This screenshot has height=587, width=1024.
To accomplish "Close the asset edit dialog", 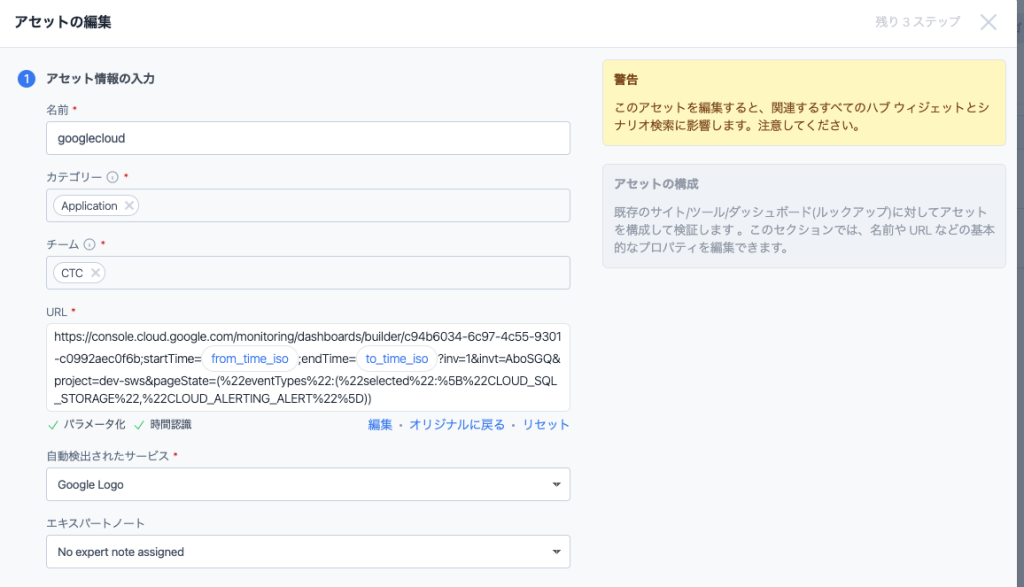I will pos(988,22).
